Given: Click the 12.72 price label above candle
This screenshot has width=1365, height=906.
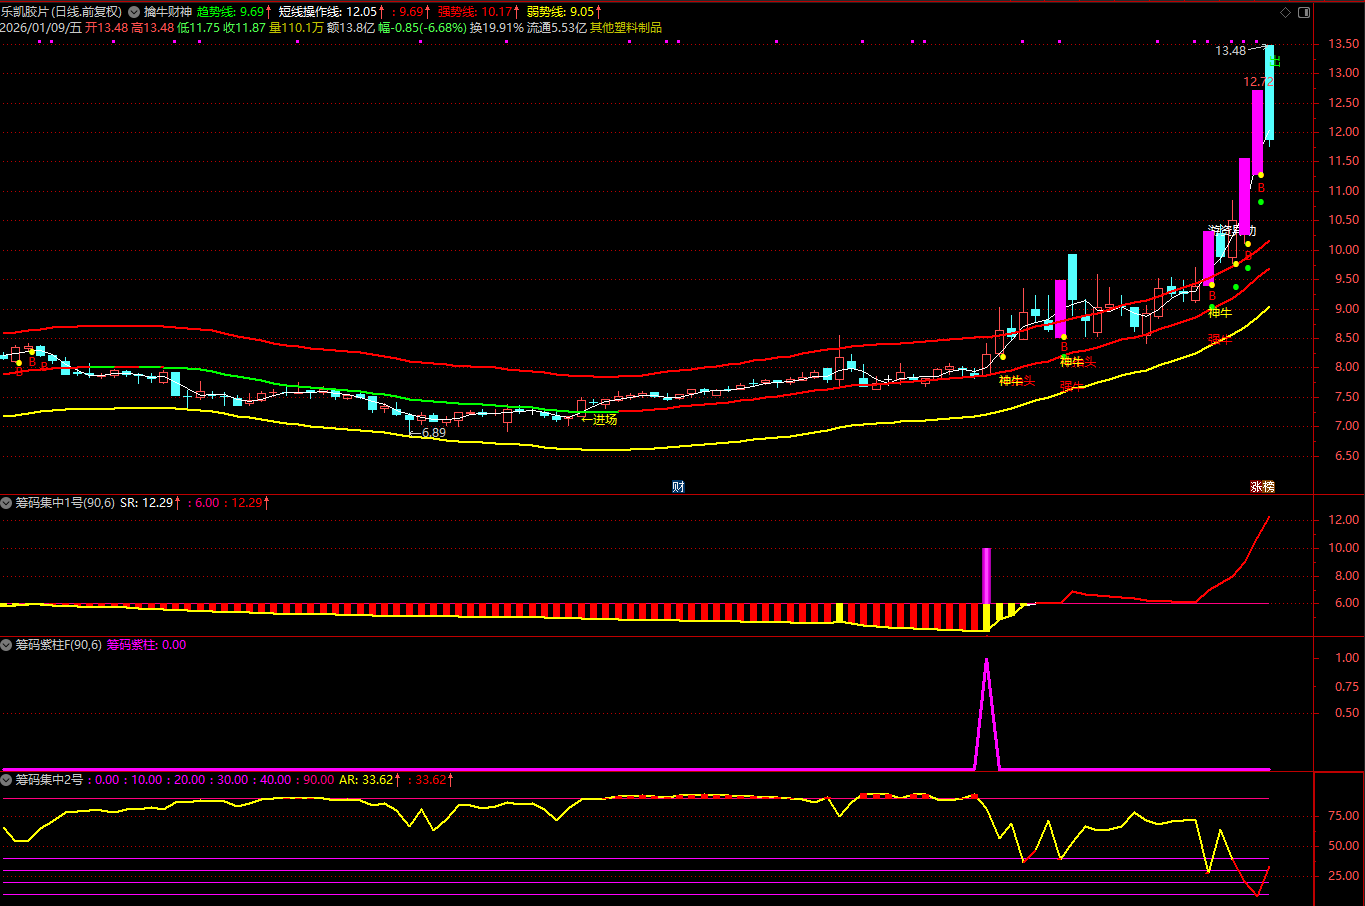Looking at the screenshot, I should click(1257, 82).
